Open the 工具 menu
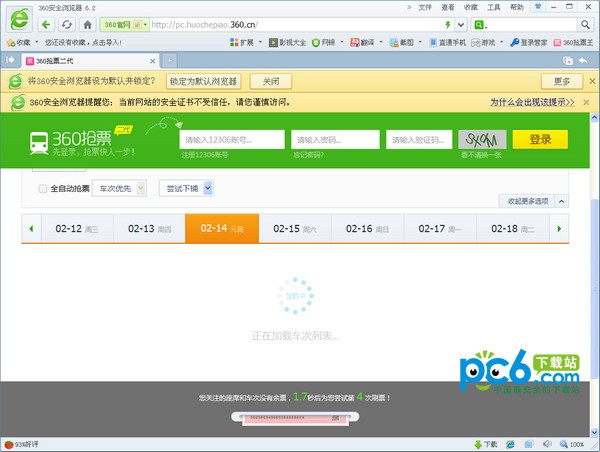The image size is (600, 452). point(494,7)
